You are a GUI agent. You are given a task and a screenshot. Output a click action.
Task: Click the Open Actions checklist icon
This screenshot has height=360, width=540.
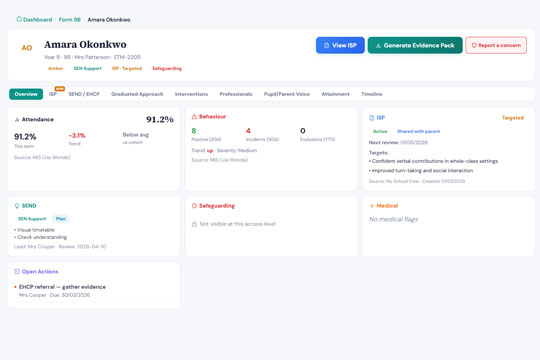point(17,271)
